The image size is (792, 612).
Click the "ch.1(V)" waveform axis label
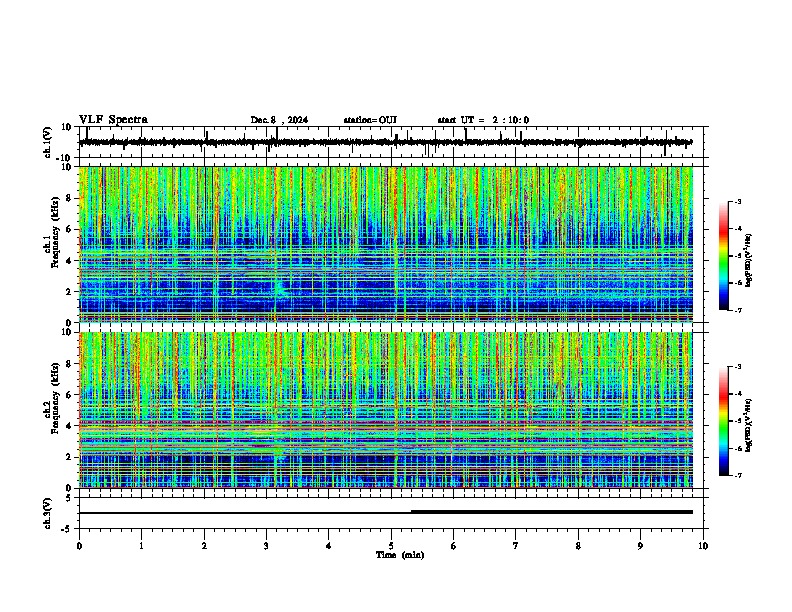47,142
